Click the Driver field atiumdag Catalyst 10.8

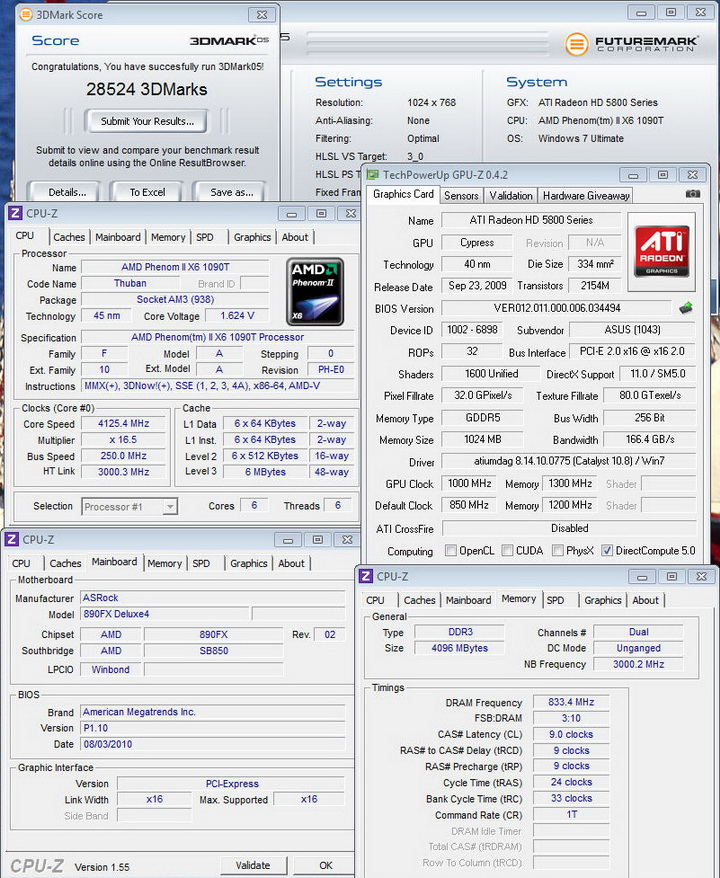click(x=569, y=461)
